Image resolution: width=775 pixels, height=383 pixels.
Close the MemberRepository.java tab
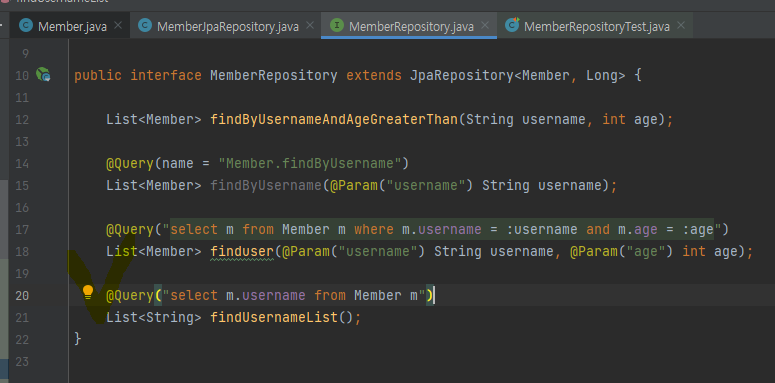point(485,25)
